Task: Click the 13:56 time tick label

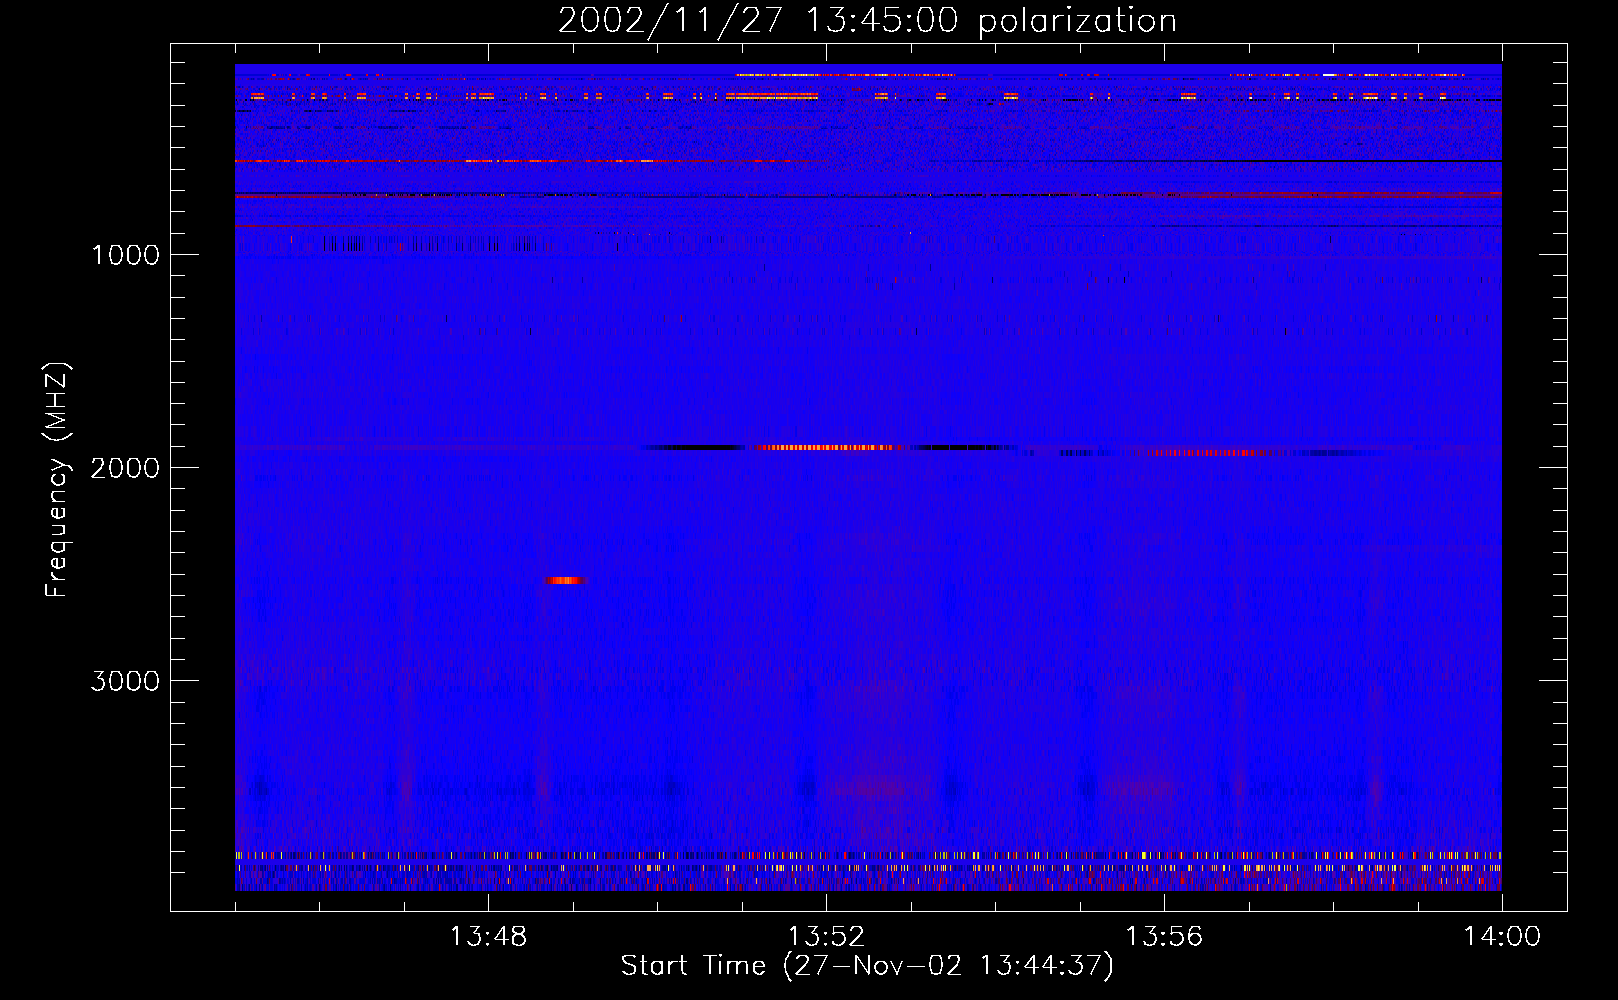Action: coord(1164,937)
